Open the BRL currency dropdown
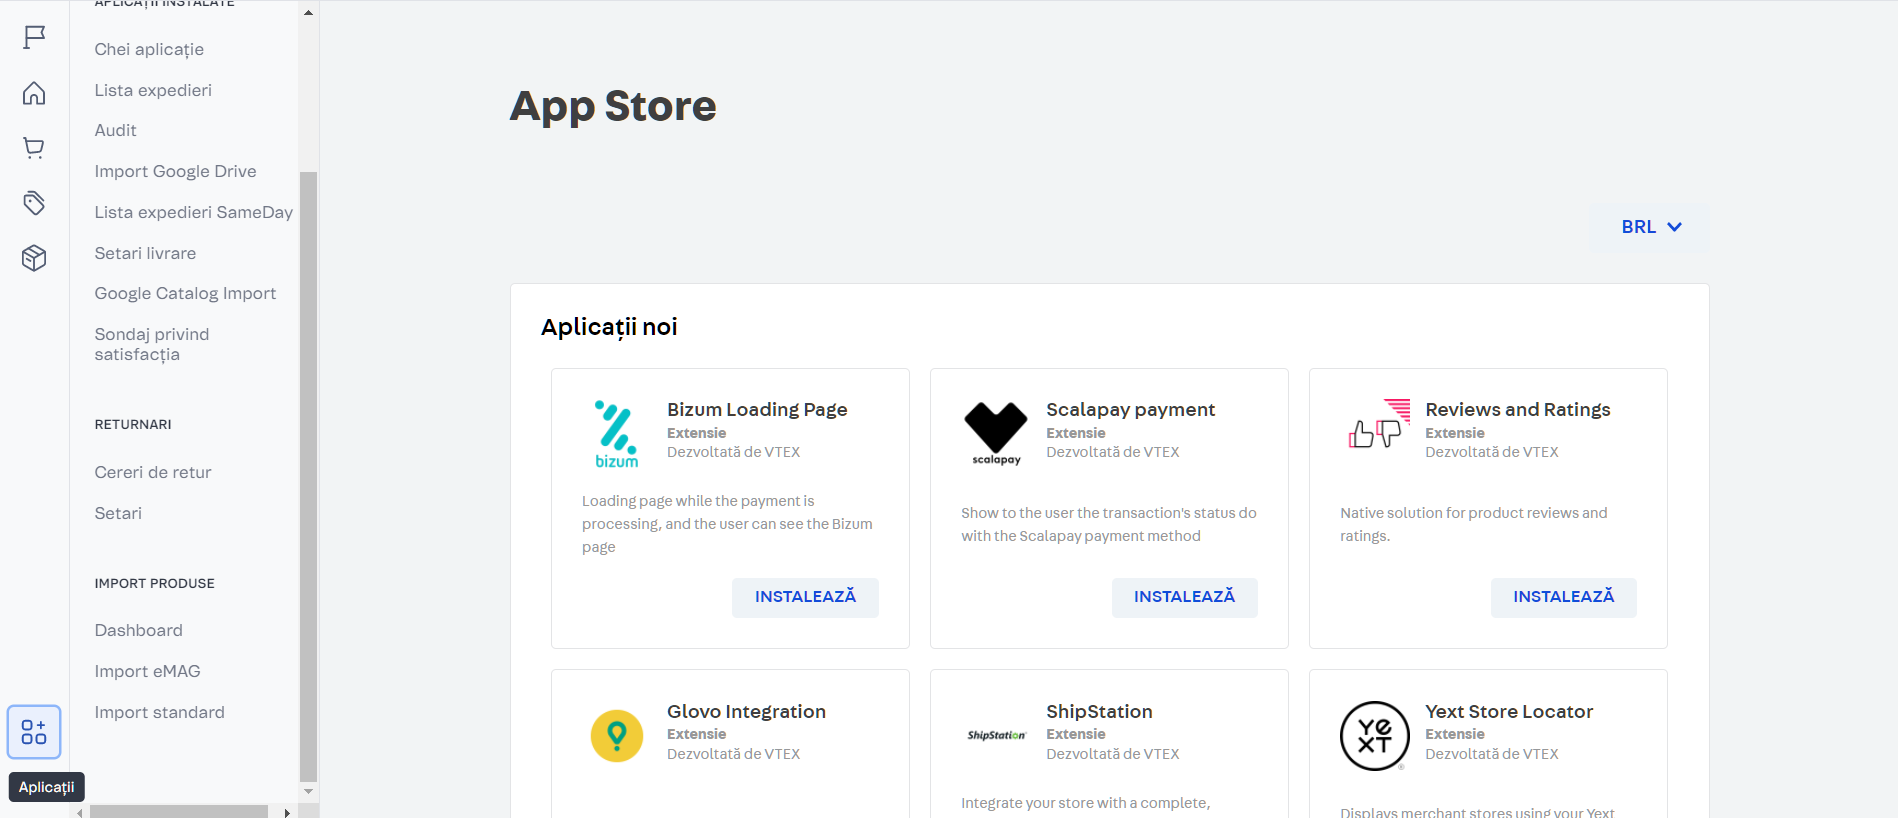 (x=1650, y=227)
